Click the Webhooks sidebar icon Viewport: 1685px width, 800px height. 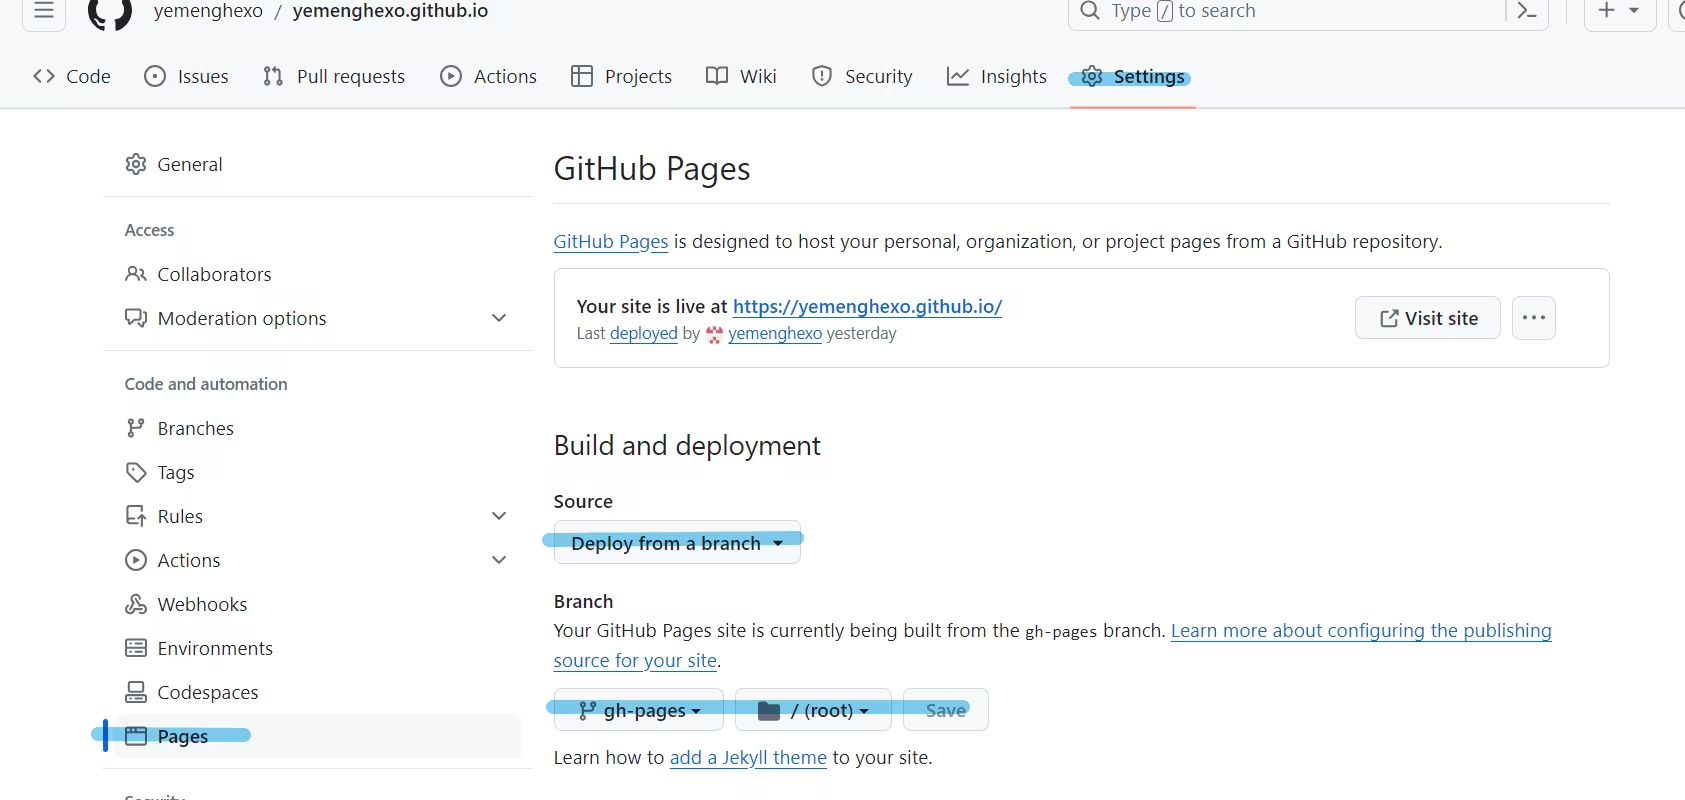coord(136,604)
